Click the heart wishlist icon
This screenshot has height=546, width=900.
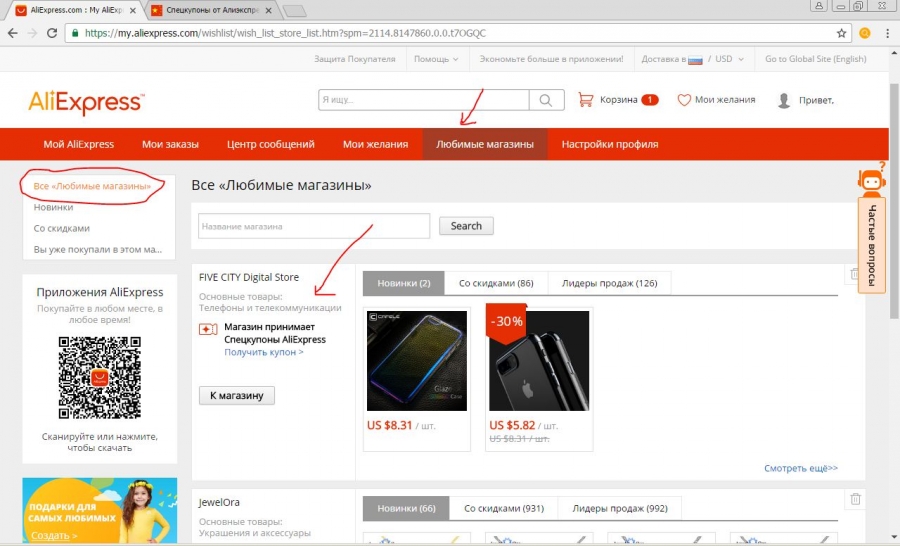684,100
